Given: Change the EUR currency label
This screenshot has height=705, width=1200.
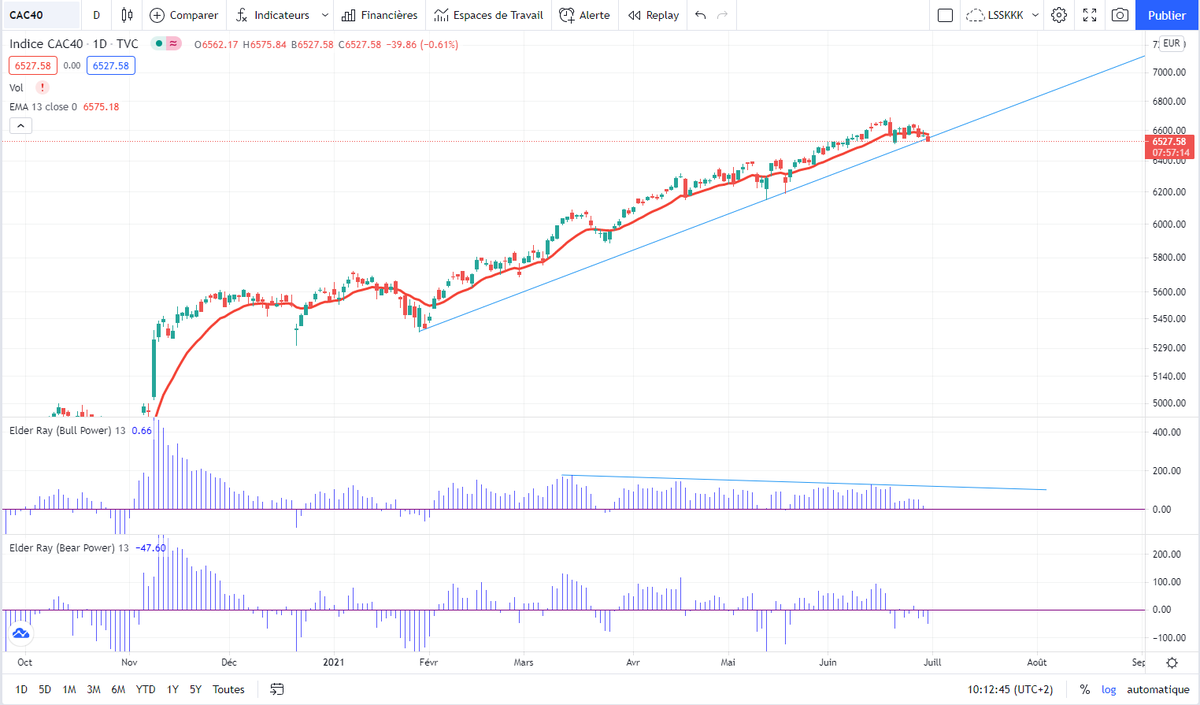Looking at the screenshot, I should 1172,43.
